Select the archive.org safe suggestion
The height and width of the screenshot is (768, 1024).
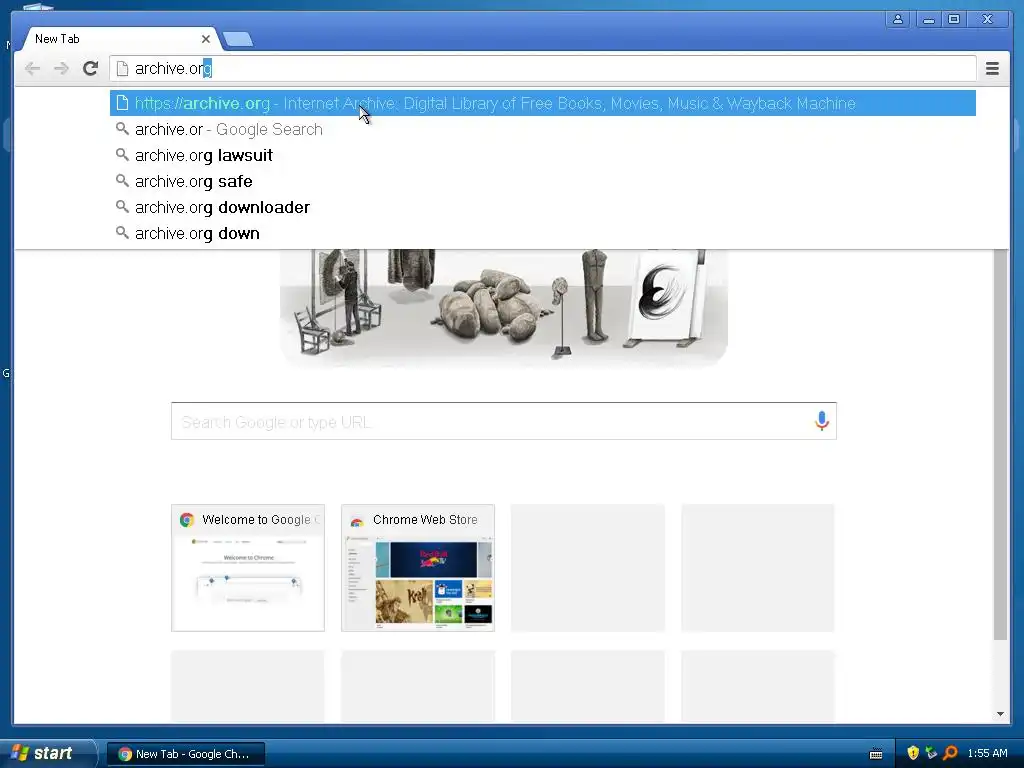pyautogui.click(x=543, y=182)
